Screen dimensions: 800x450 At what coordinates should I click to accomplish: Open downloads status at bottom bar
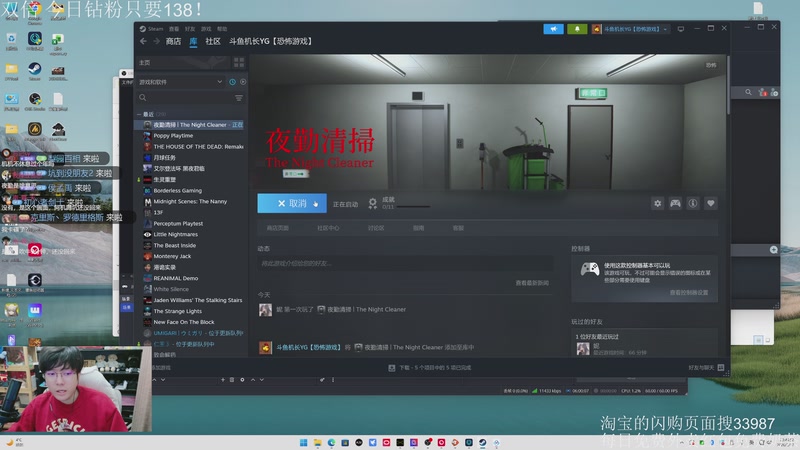coord(430,367)
